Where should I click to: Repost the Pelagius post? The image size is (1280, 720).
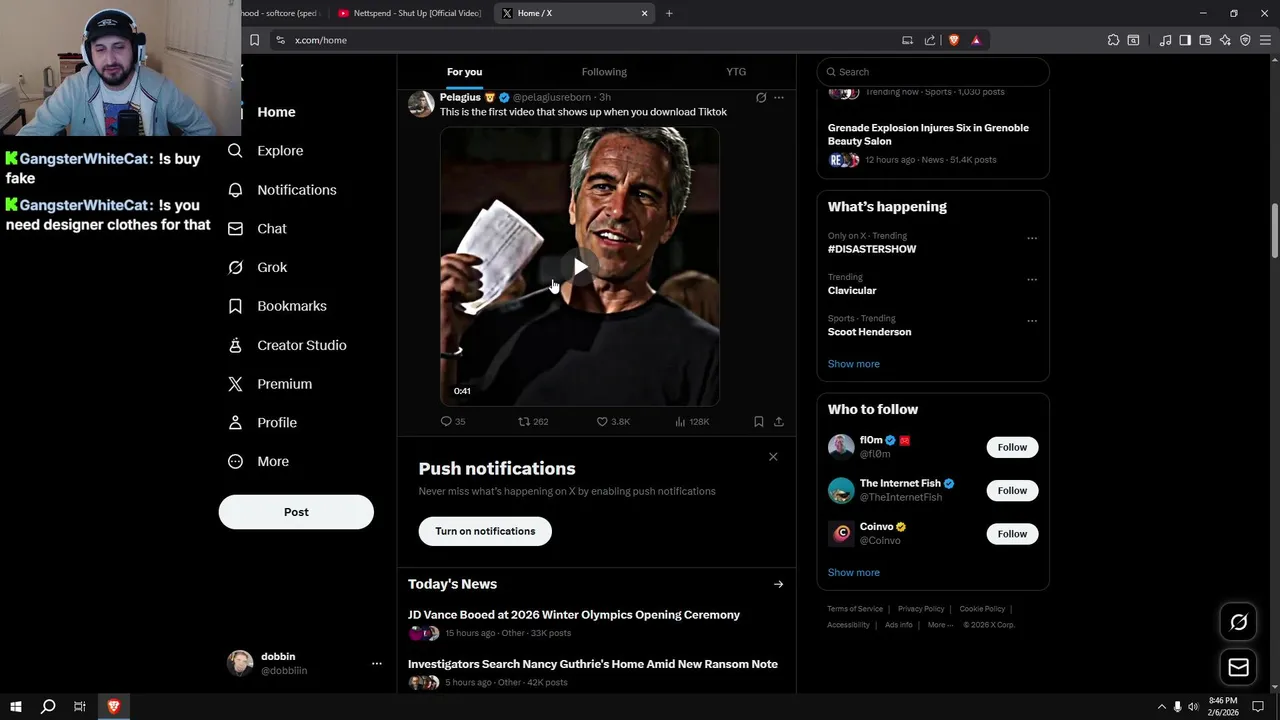coord(533,422)
